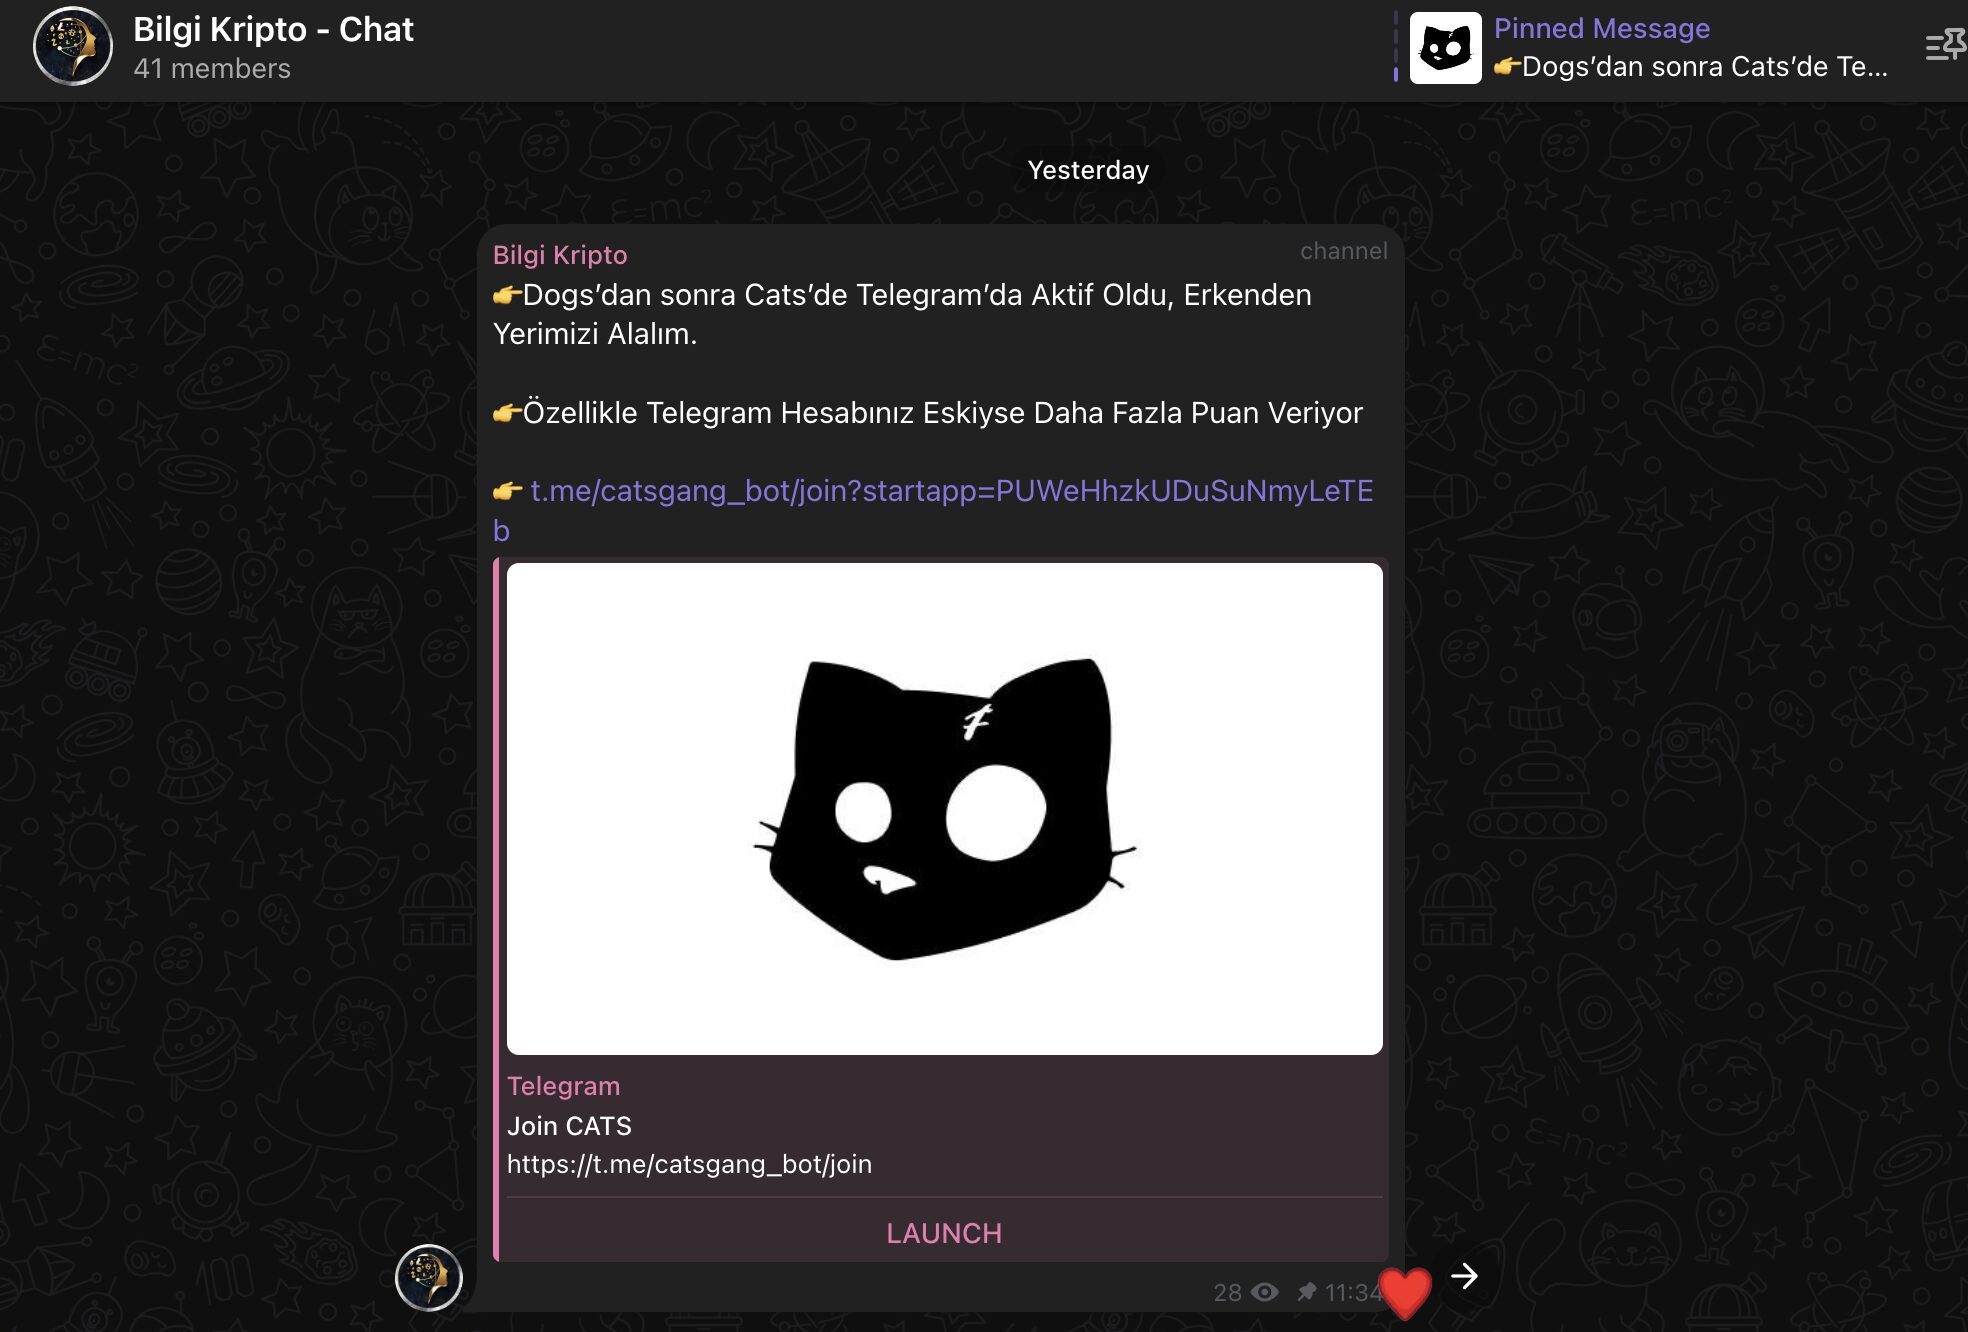Click the pinned message preview text
The image size is (1968, 1332).
click(x=1690, y=67)
